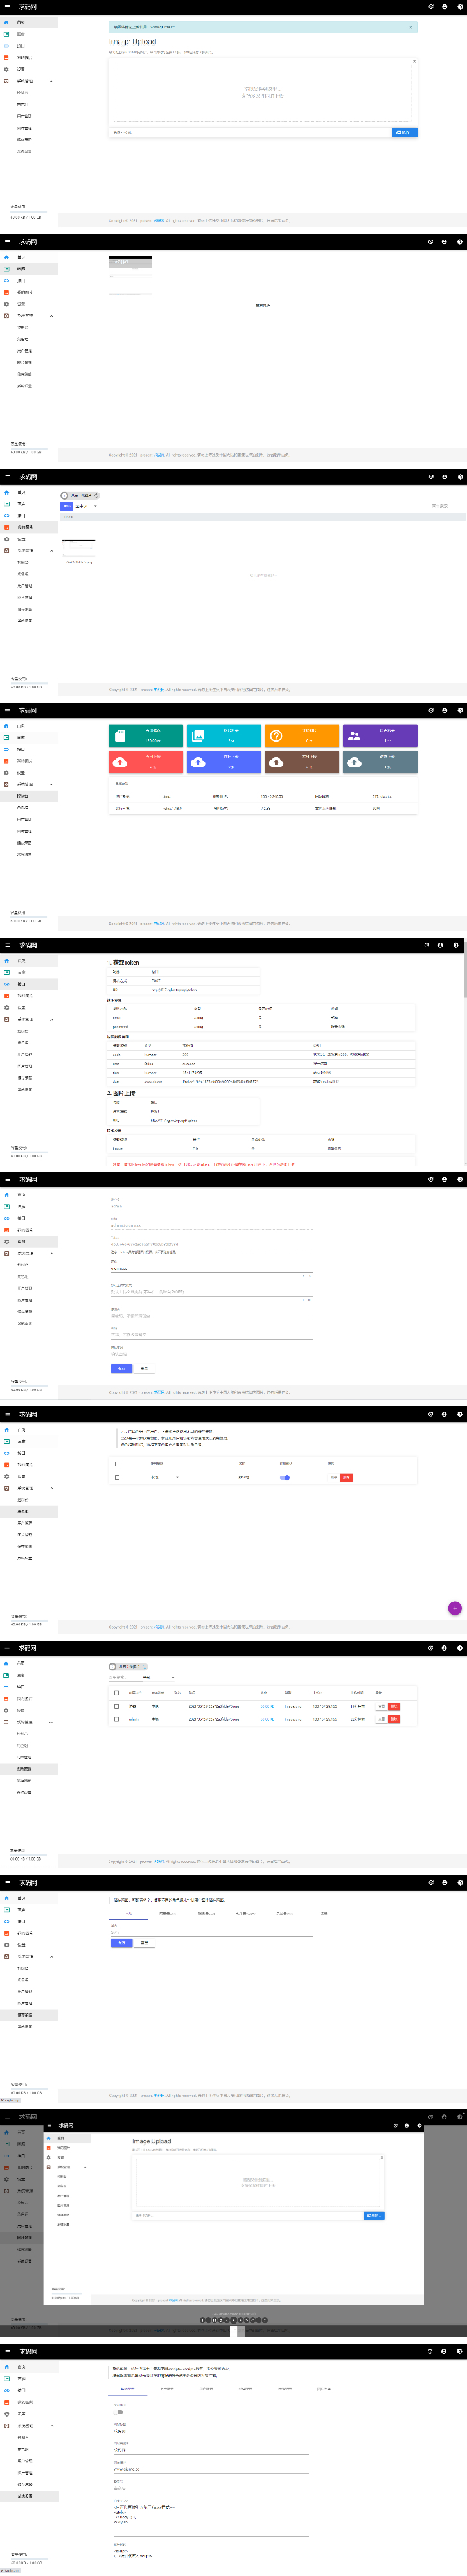
Task: Click question mark icon in orange dashboard card
Action: (276, 735)
